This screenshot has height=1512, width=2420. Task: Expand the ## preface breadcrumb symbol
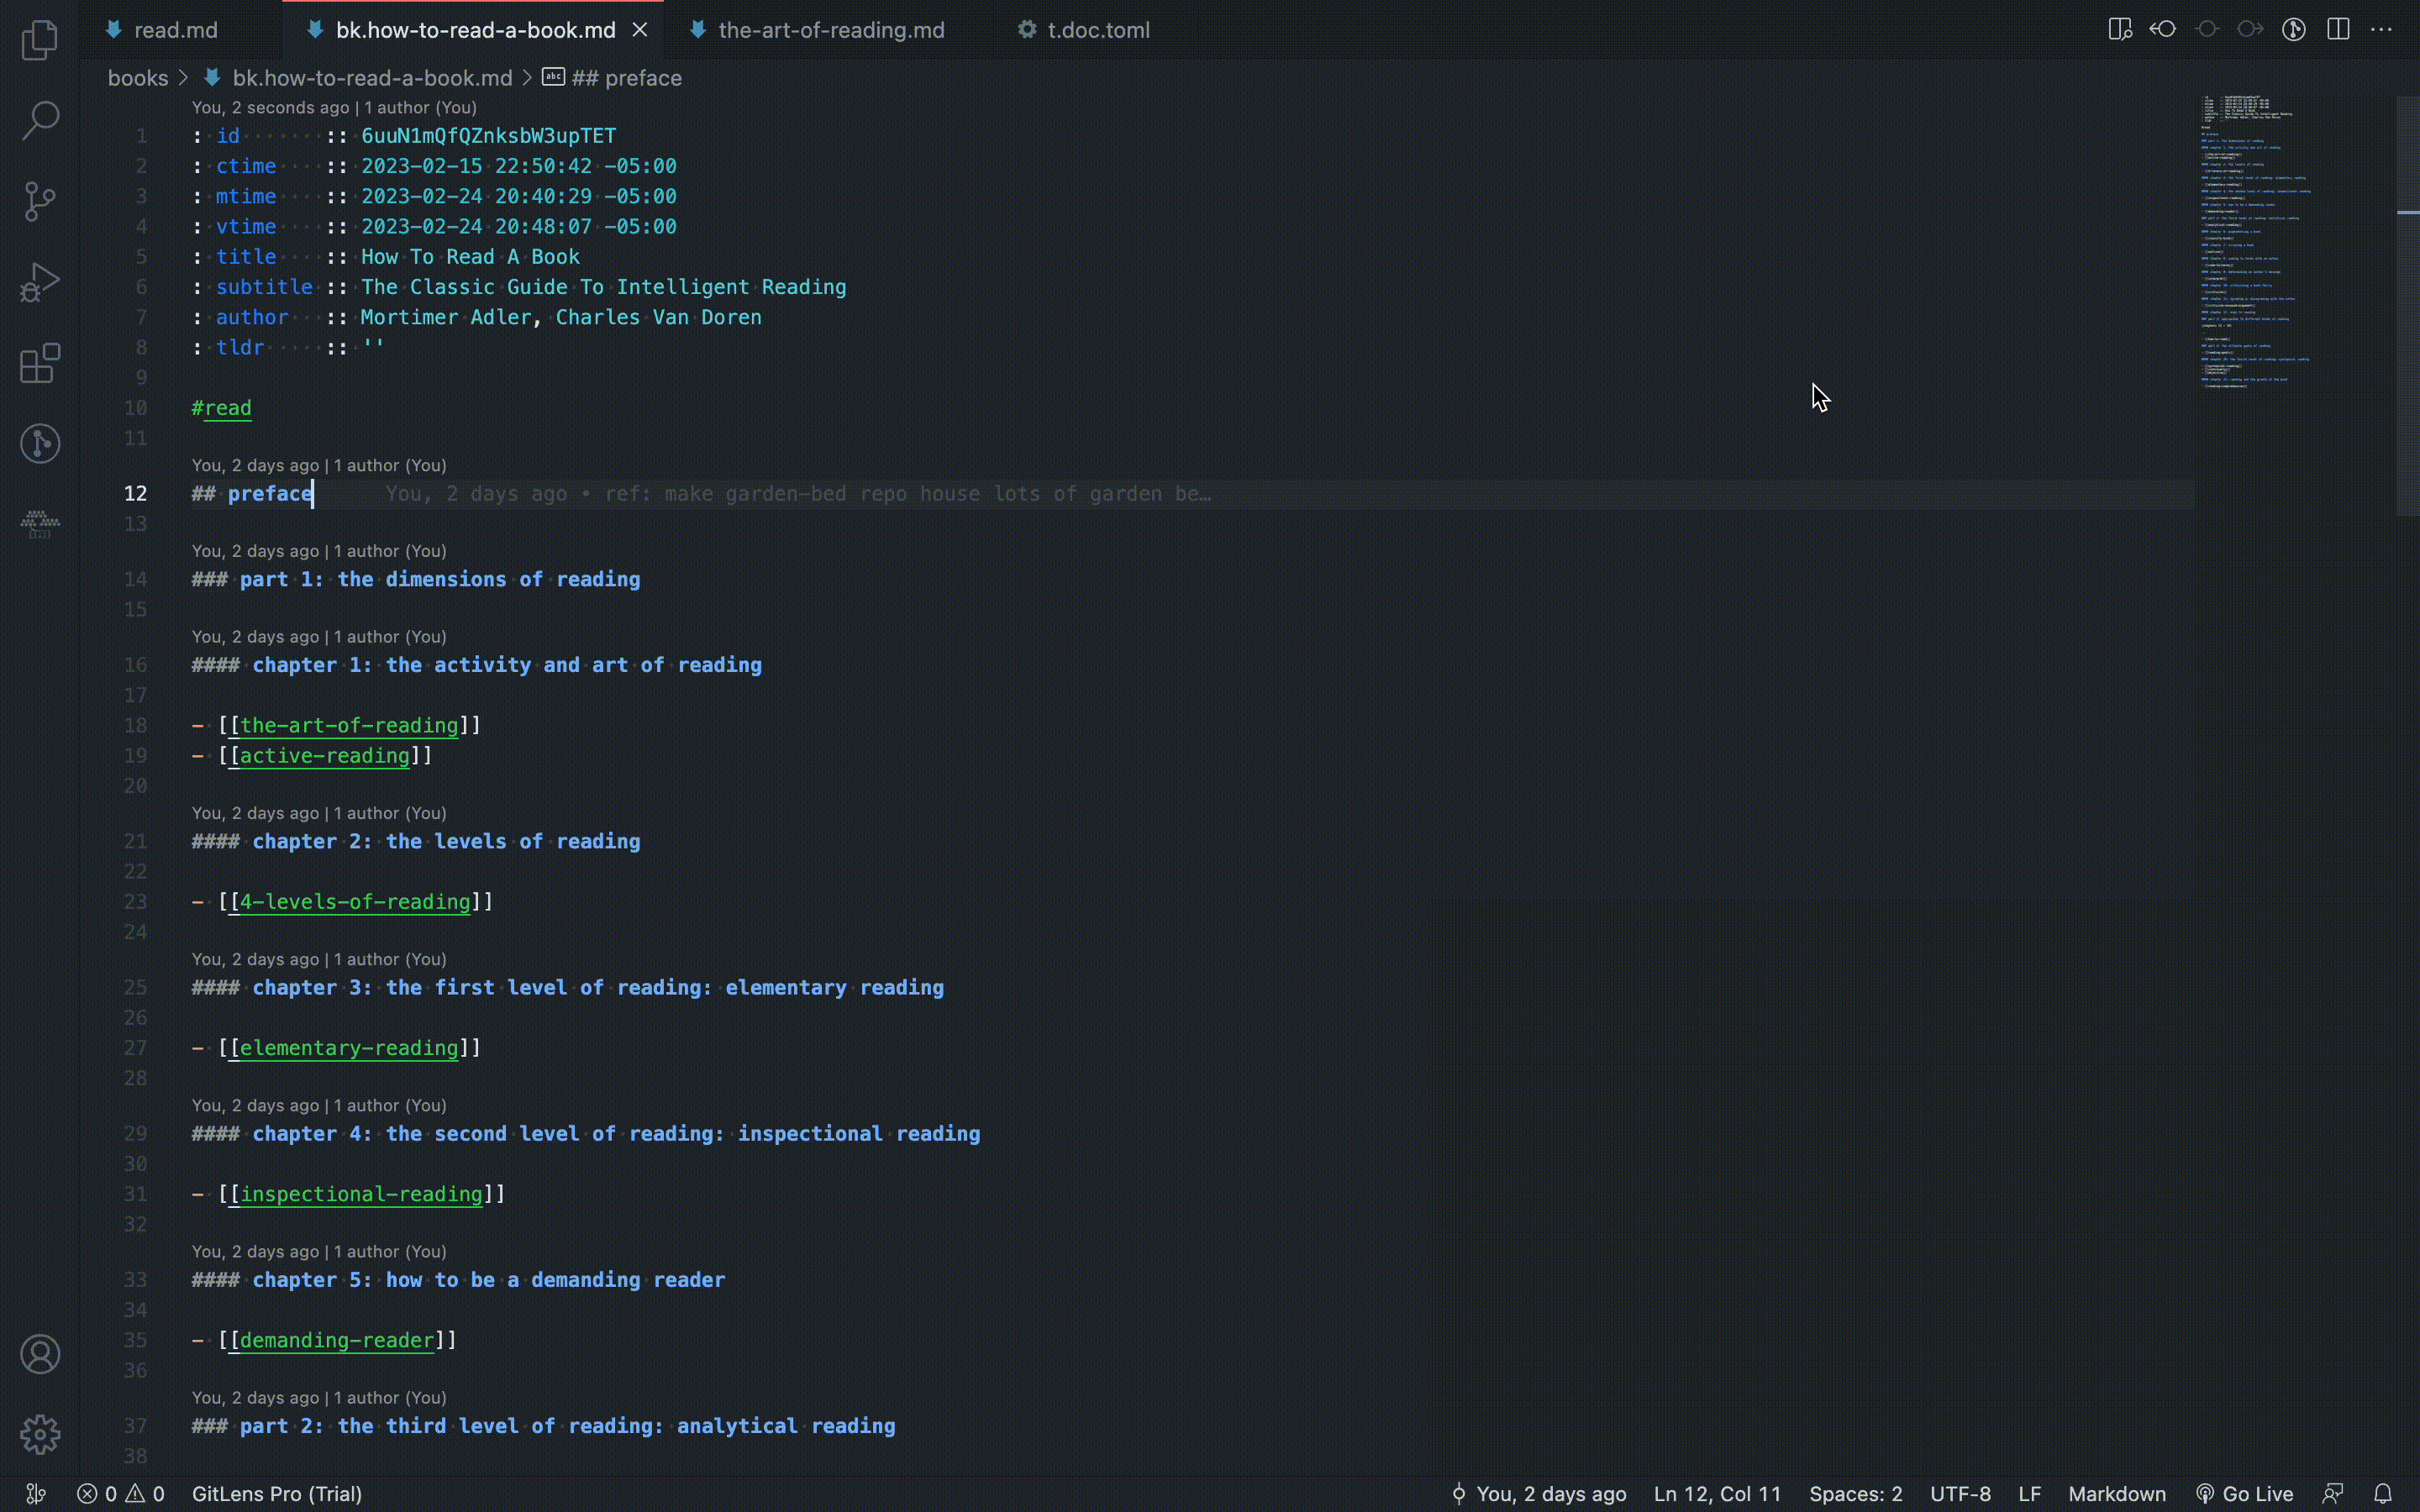click(x=626, y=78)
